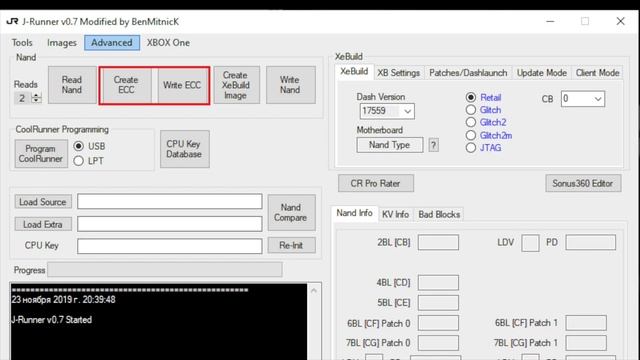Viewport: 640px width, 360px height.
Task: Select the Glitch2m radio option
Action: coord(471,135)
